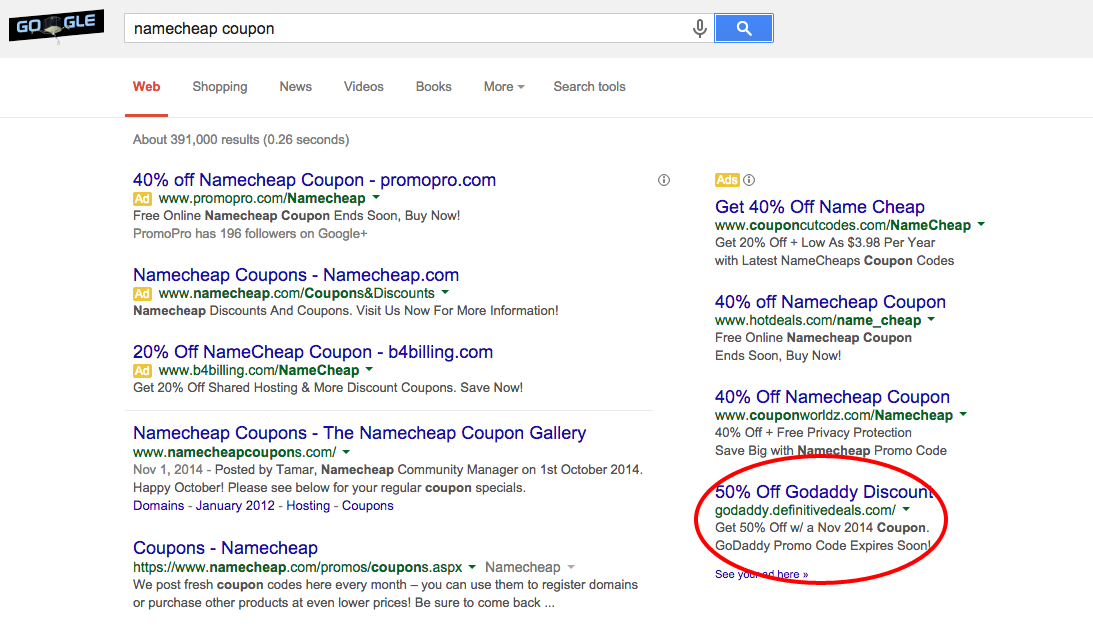This screenshot has width=1093, height=631.
Task: Open the January 2012 sitelink
Action: pos(235,505)
